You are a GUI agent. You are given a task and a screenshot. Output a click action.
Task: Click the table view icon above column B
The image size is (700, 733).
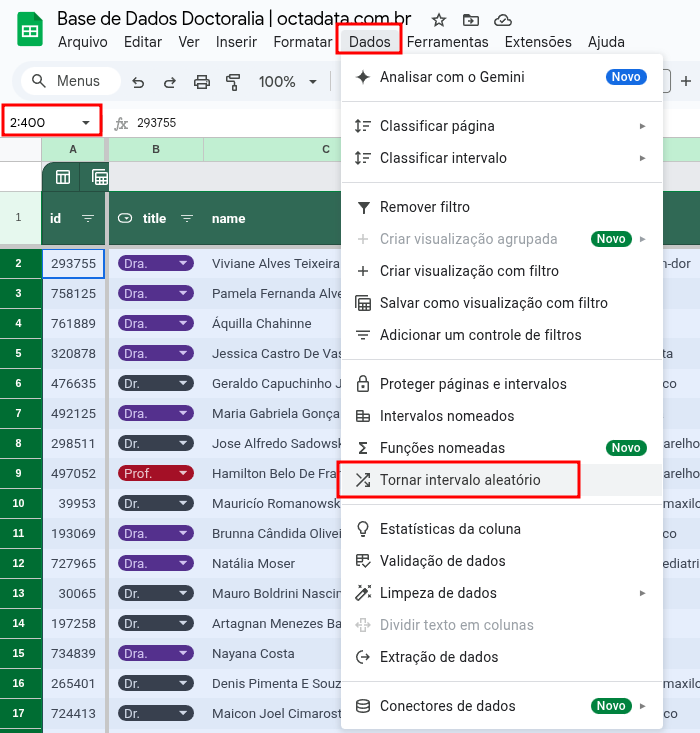pos(99,177)
